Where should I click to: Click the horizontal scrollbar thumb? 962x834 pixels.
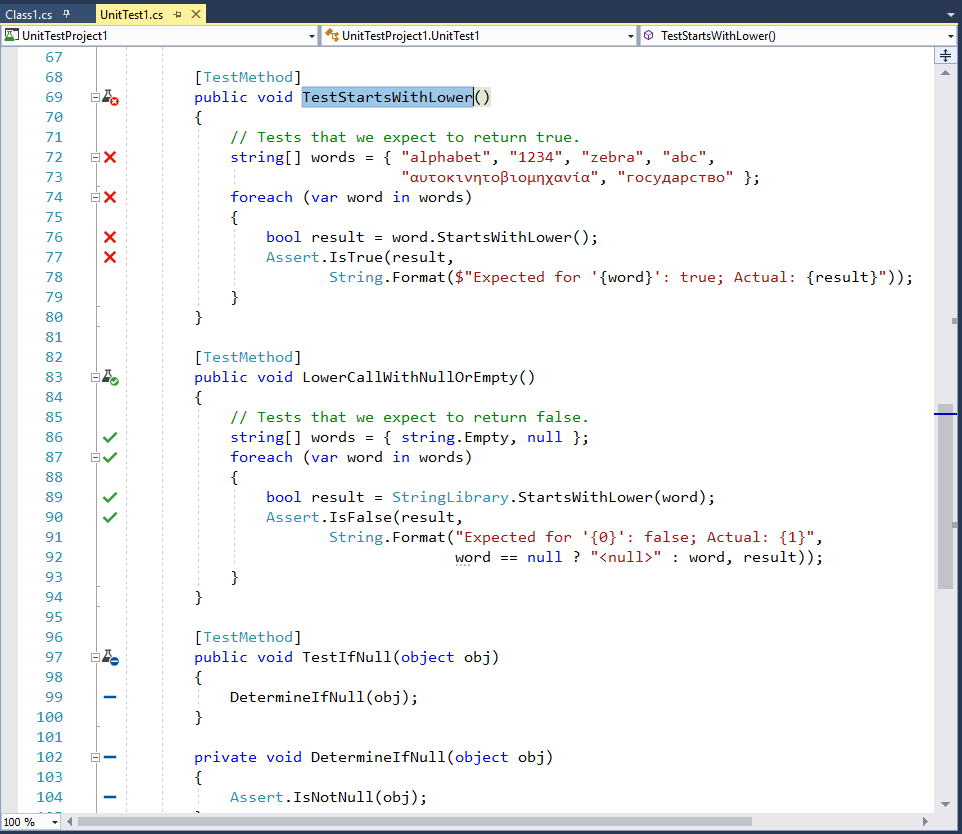415,821
